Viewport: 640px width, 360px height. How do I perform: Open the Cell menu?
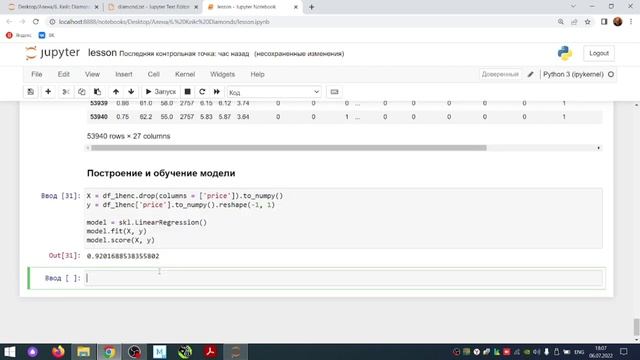pos(153,74)
